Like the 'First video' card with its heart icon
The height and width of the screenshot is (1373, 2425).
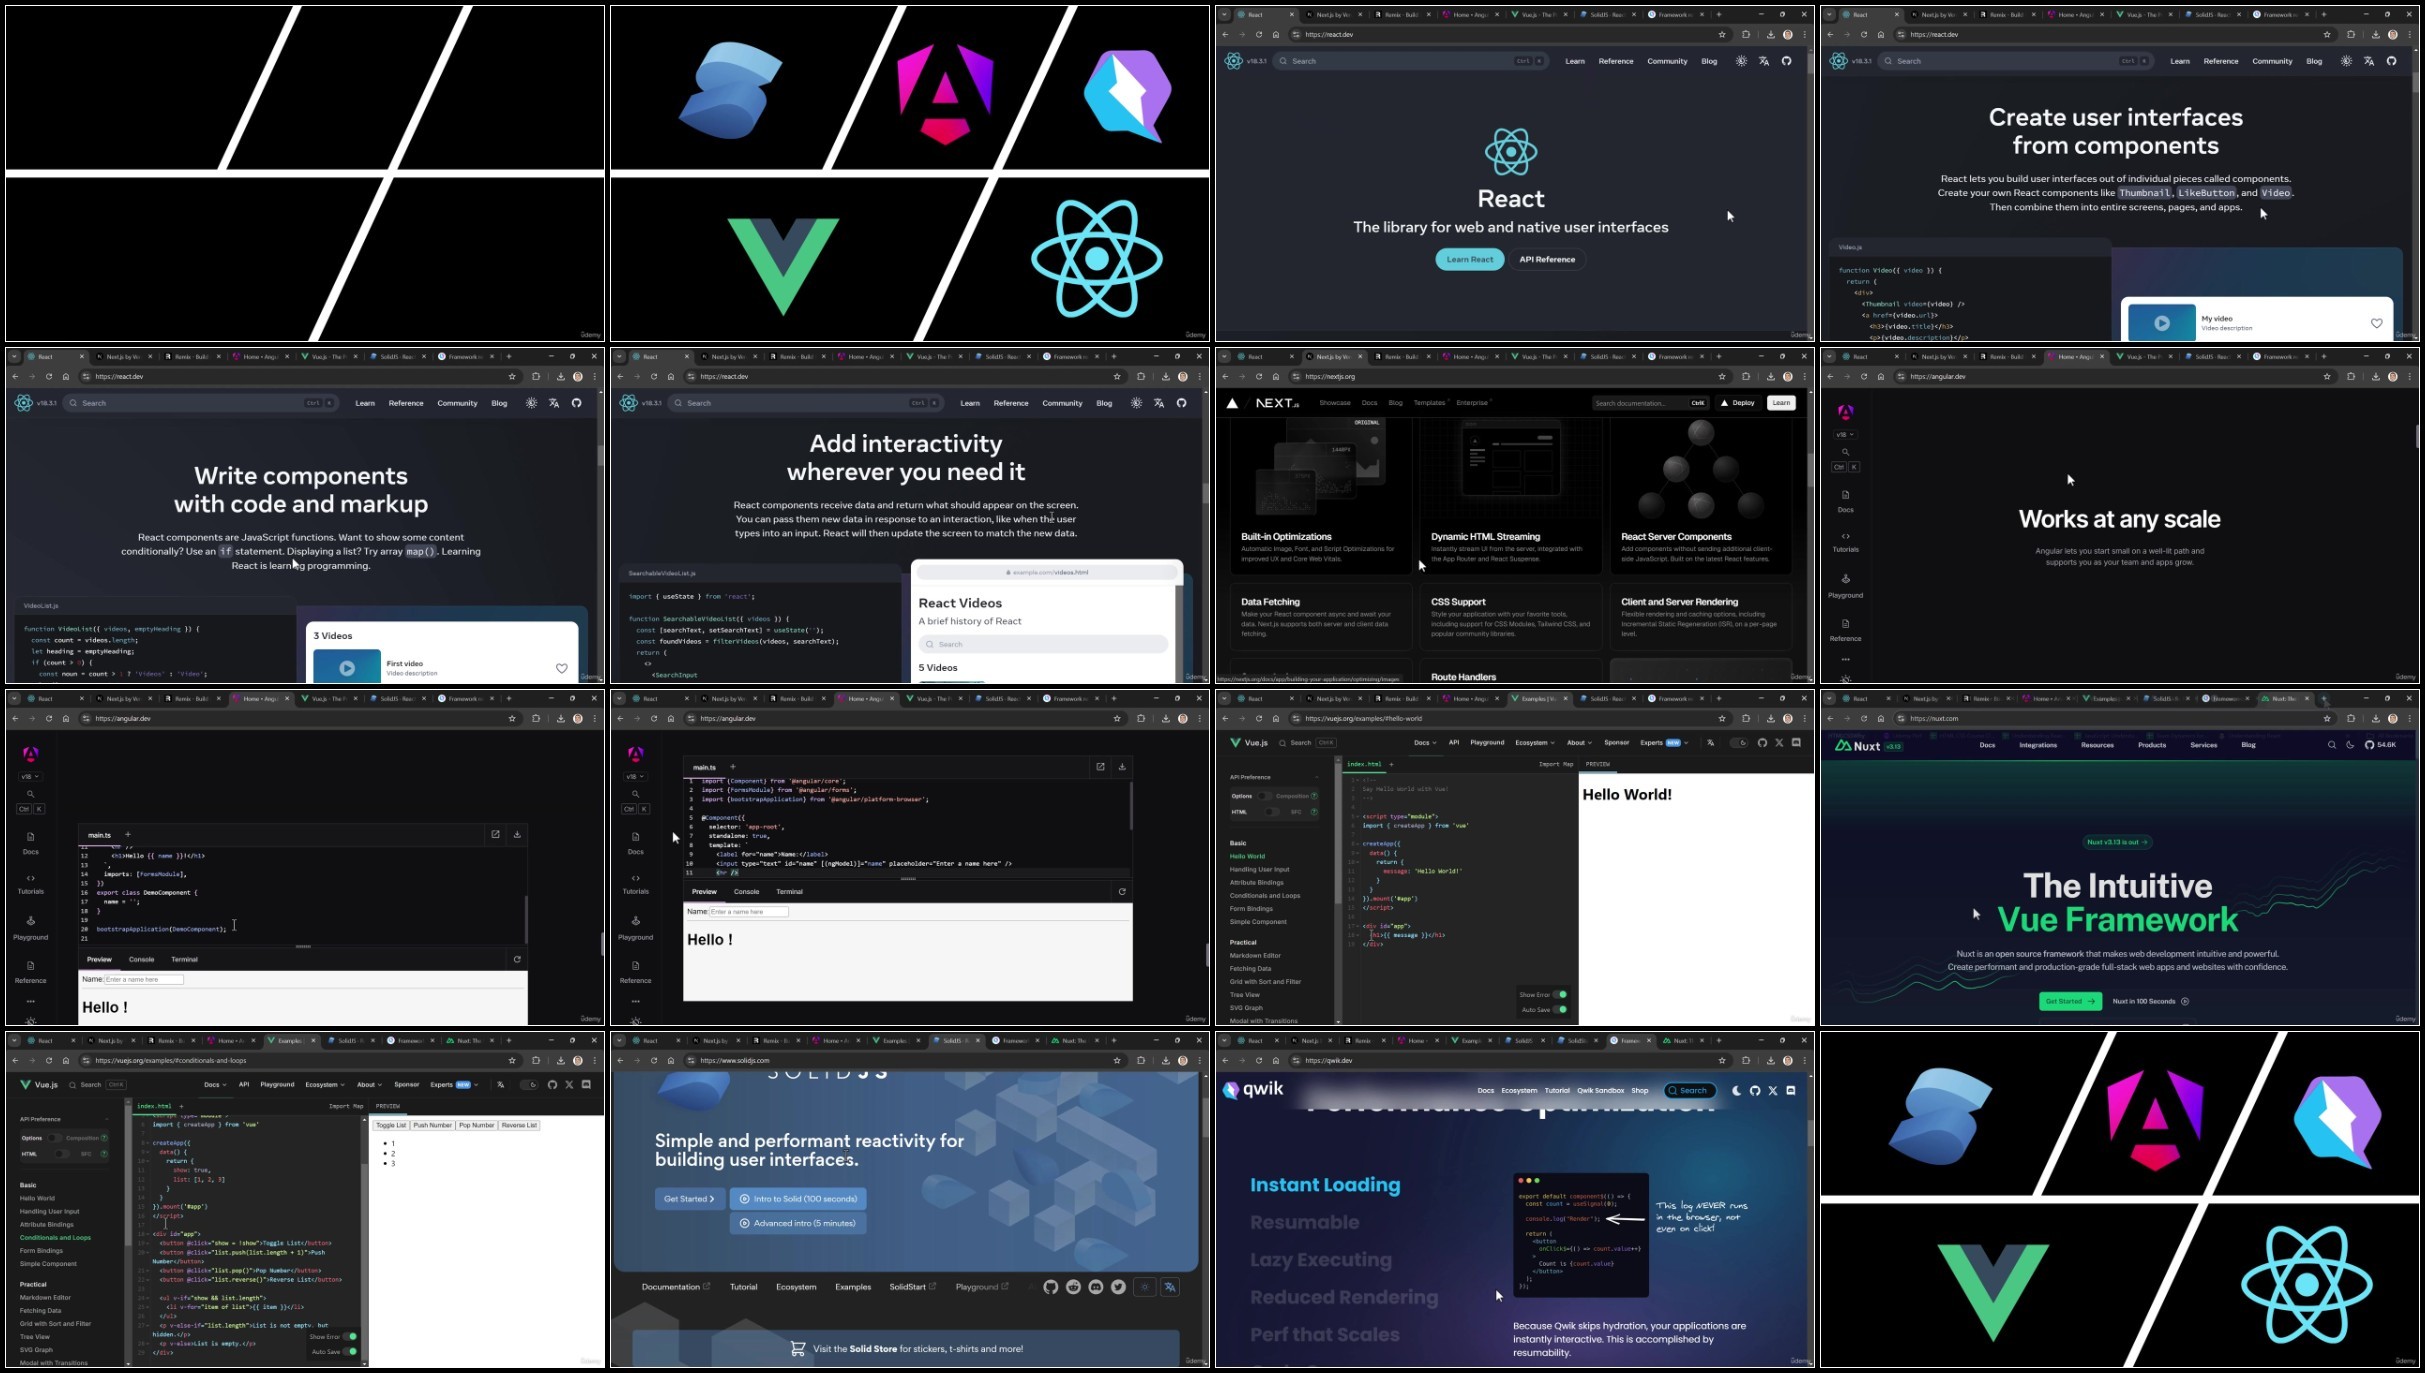(561, 668)
